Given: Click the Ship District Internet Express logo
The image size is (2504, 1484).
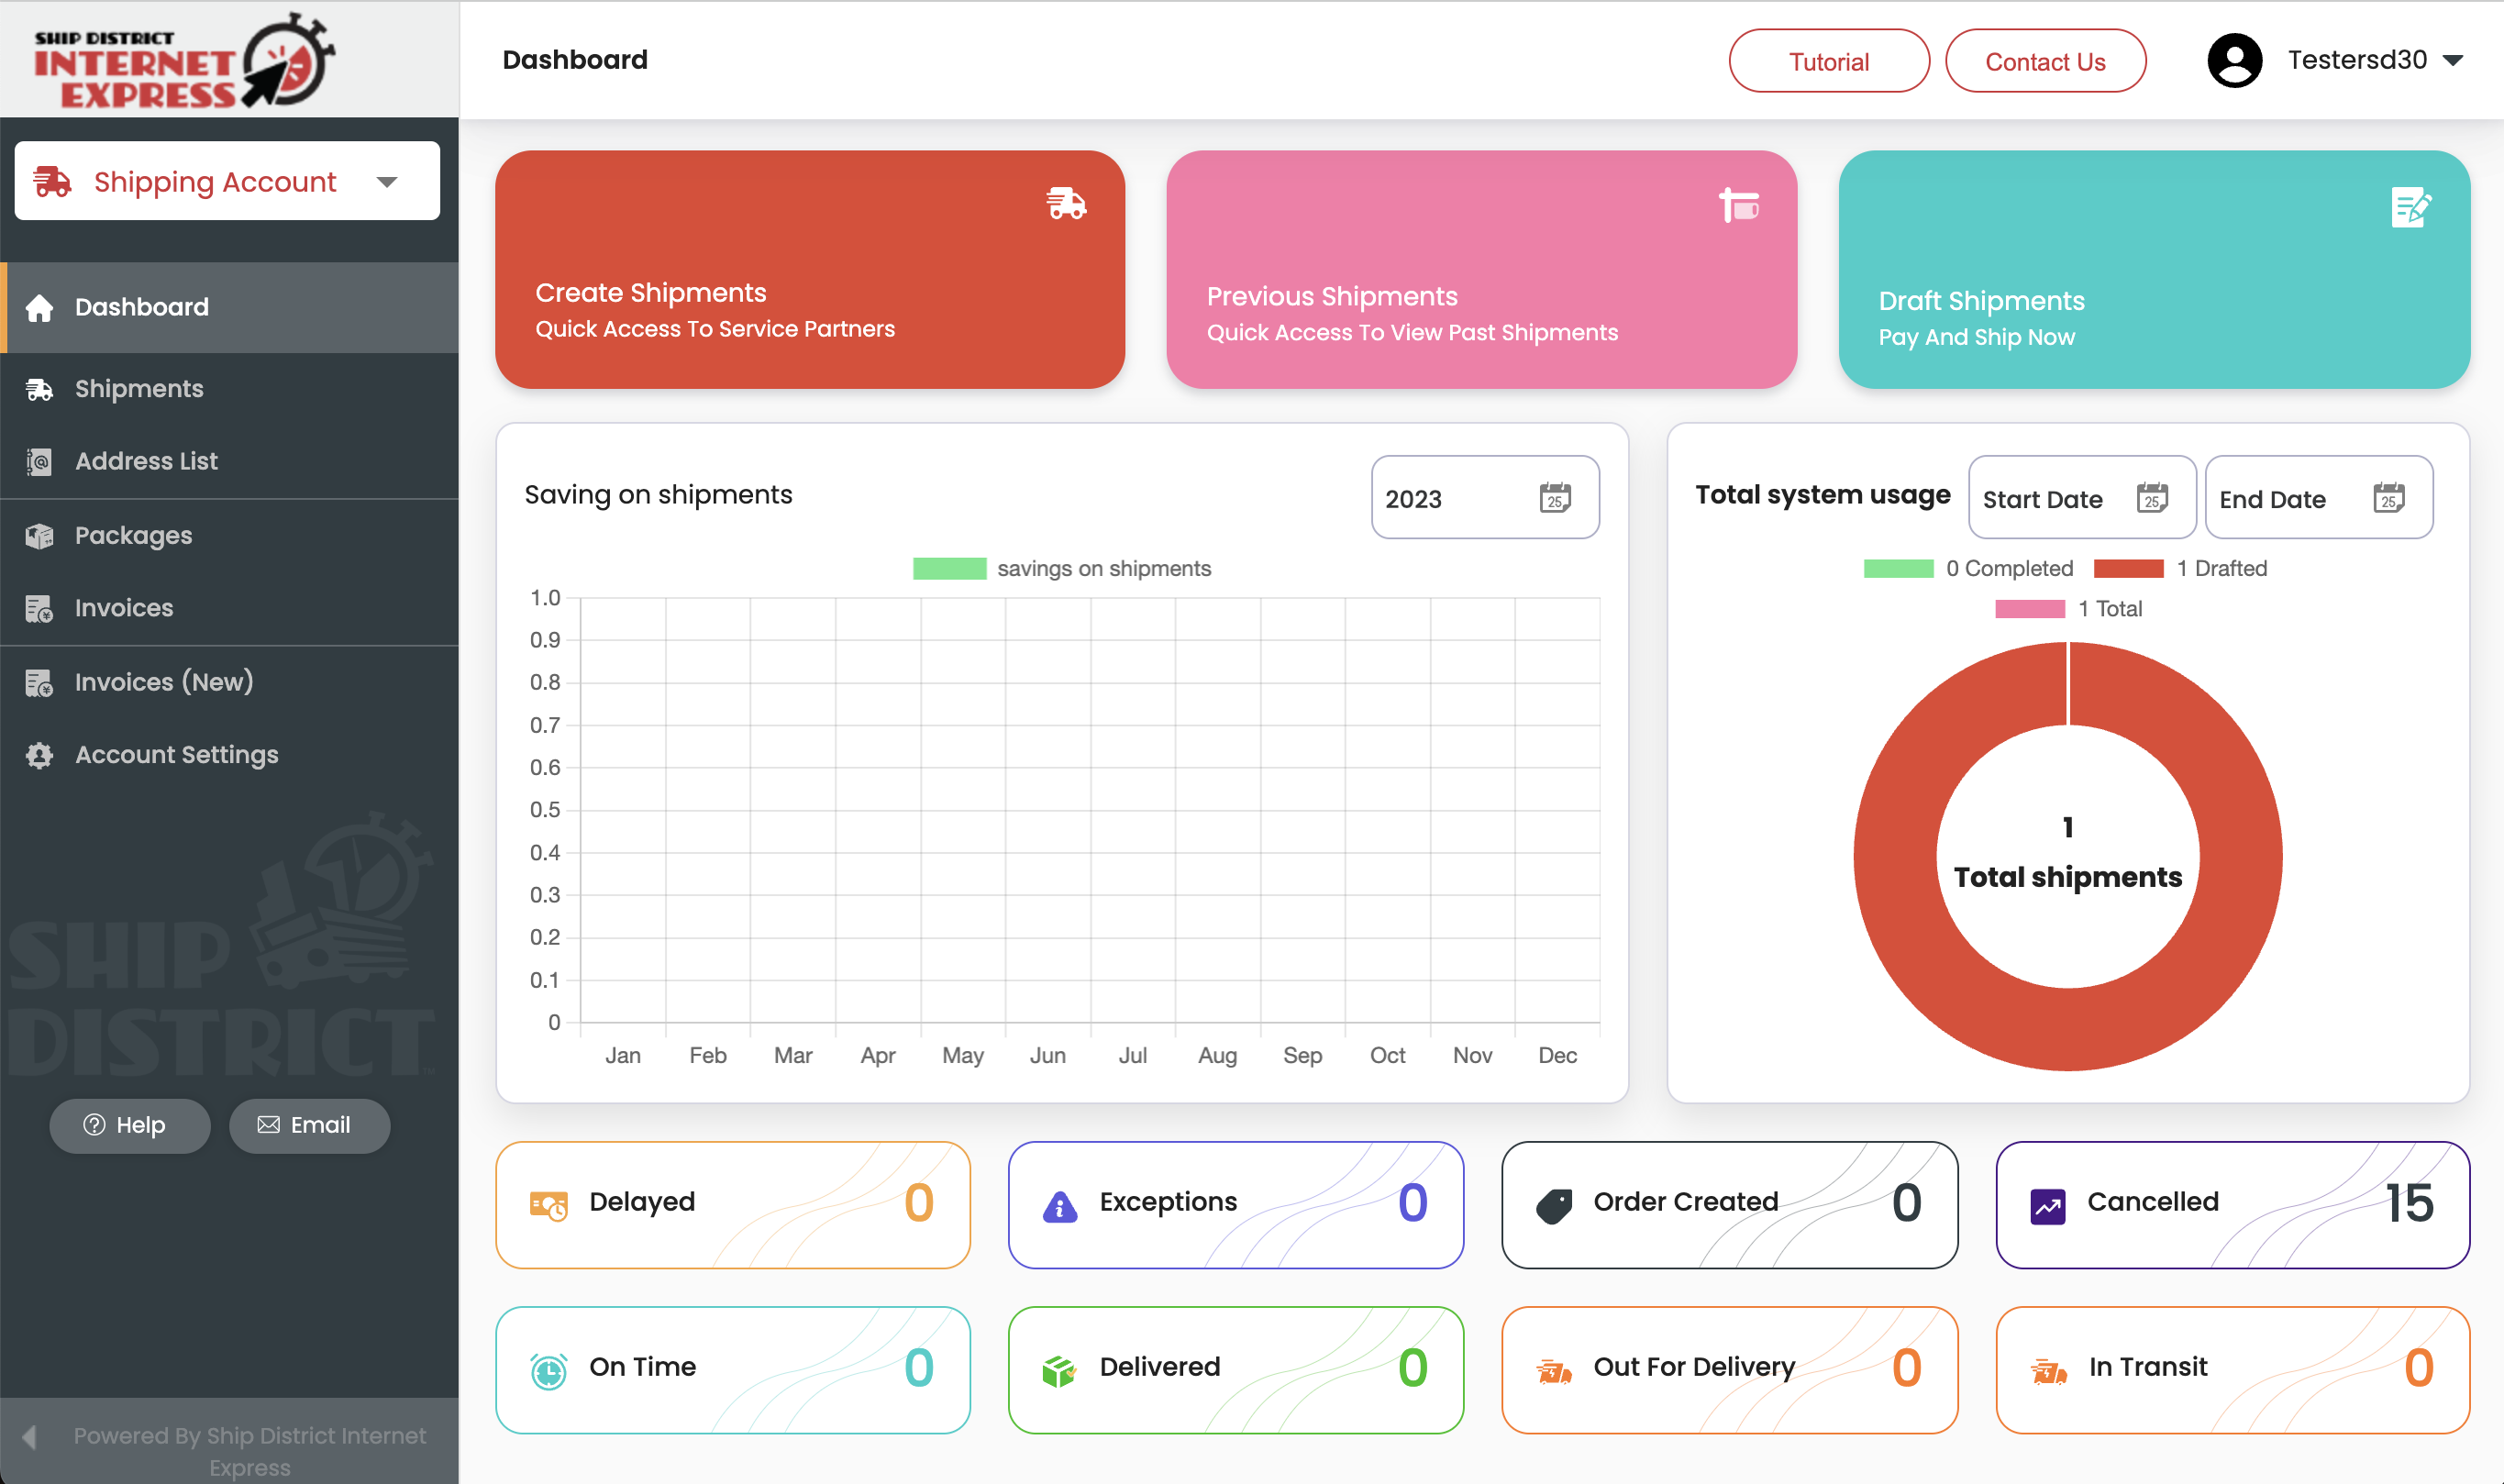Looking at the screenshot, I should pyautogui.click(x=185, y=60).
